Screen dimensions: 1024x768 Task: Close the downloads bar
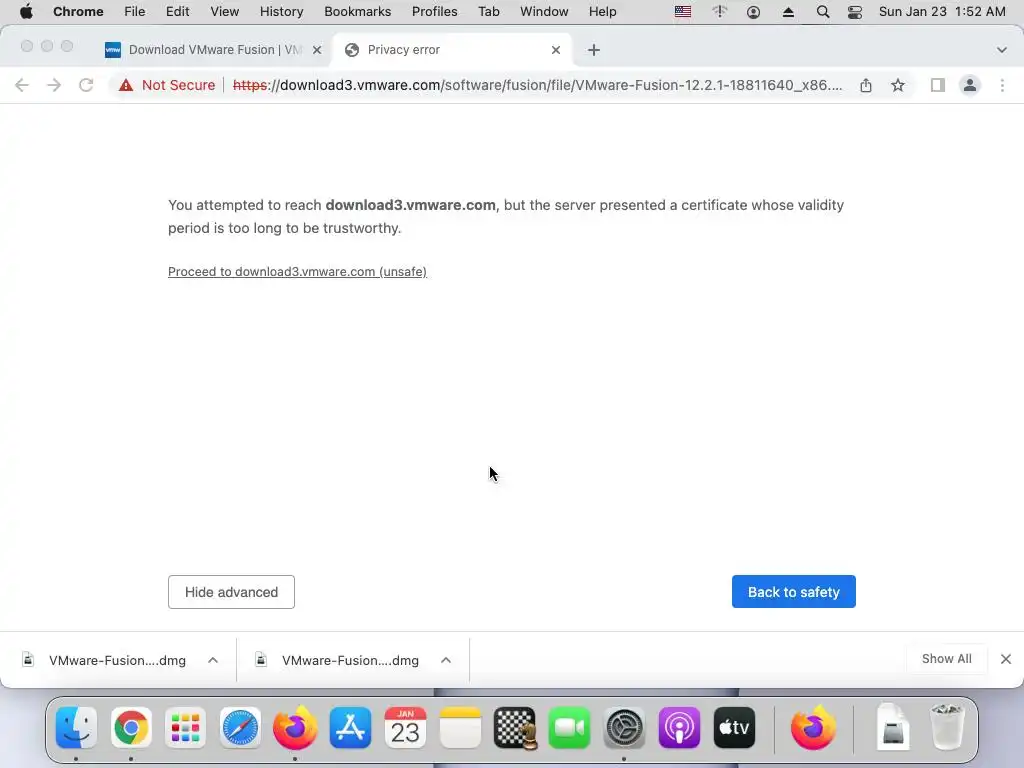point(1006,659)
